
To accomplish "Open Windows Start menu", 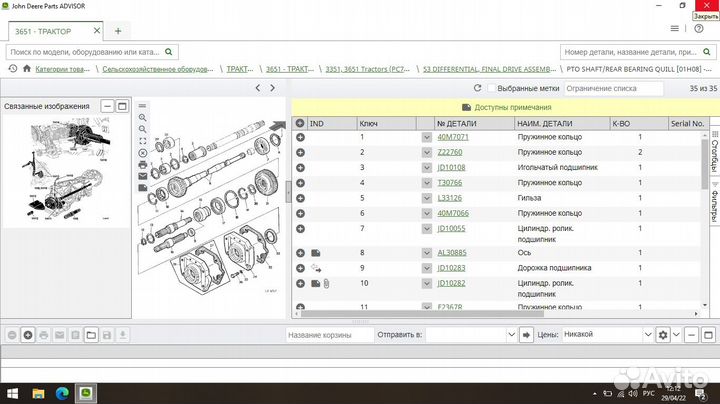I will pyautogui.click(x=13, y=393).
